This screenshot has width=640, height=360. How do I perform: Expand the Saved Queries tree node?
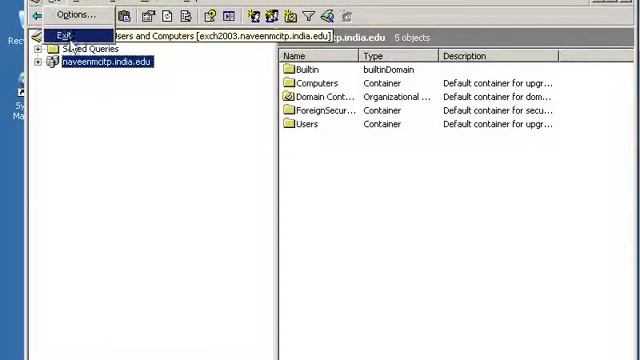(38, 49)
